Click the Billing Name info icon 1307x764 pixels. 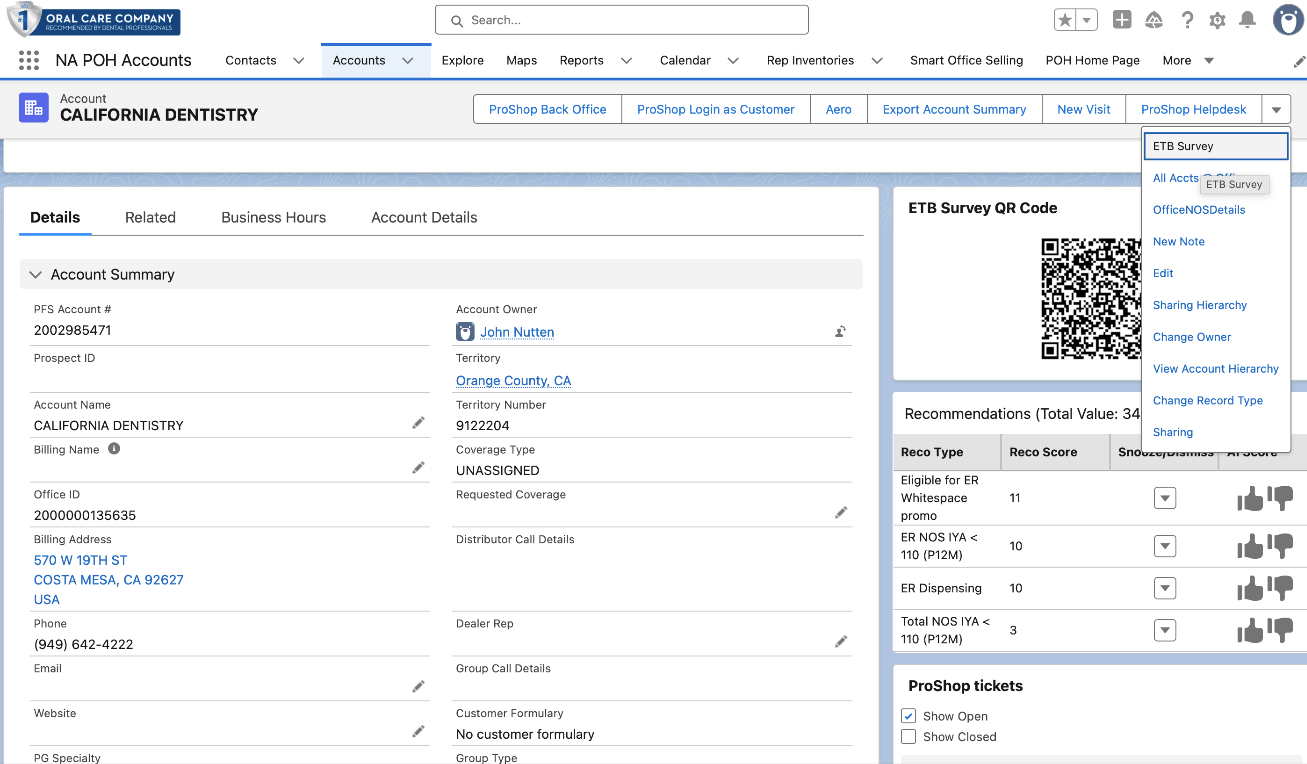pos(114,449)
